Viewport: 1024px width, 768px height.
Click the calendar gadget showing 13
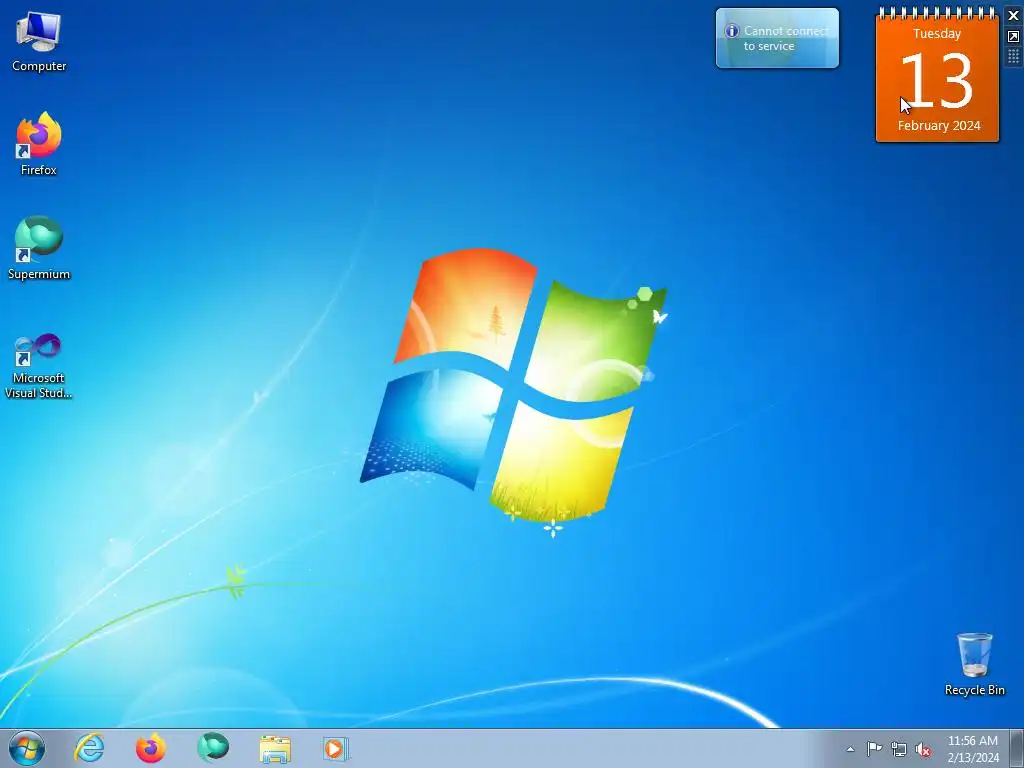coord(937,75)
